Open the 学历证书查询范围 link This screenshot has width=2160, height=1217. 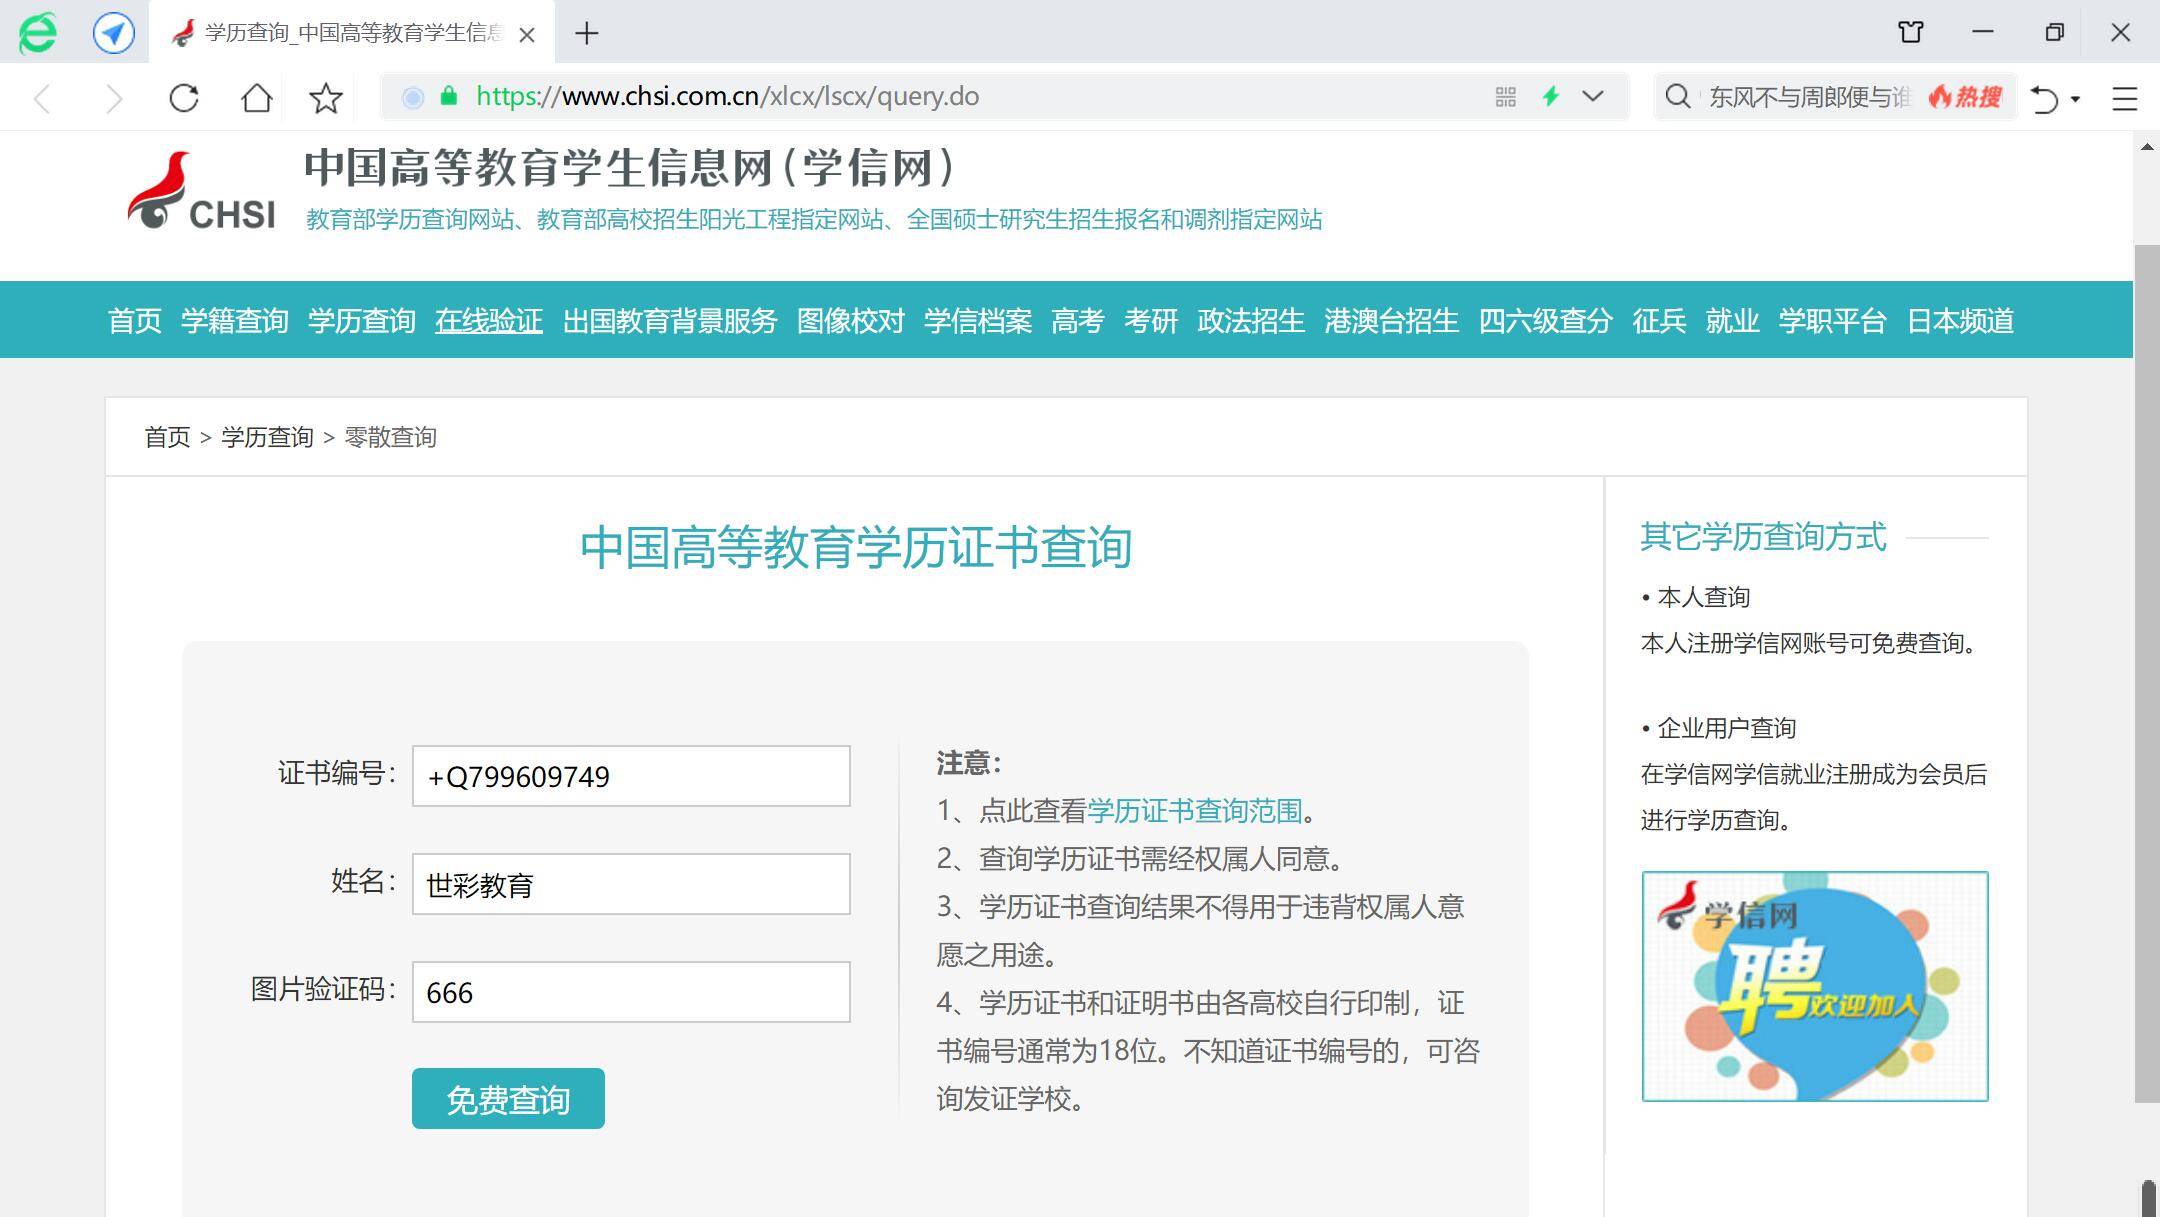(1194, 811)
